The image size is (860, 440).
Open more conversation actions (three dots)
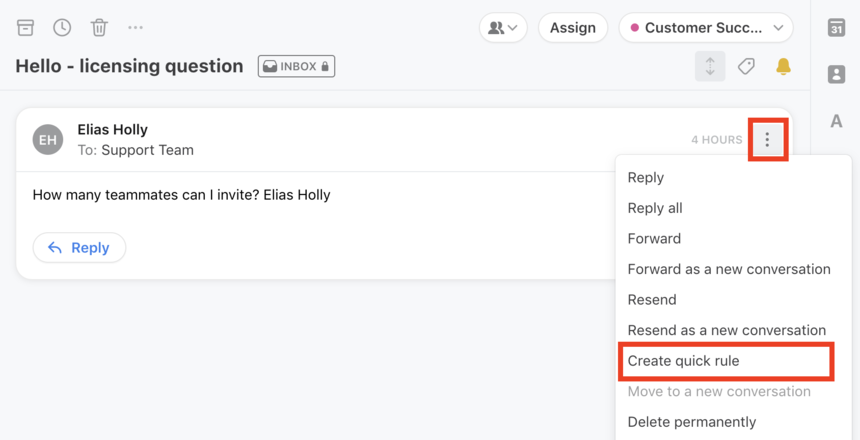(135, 27)
